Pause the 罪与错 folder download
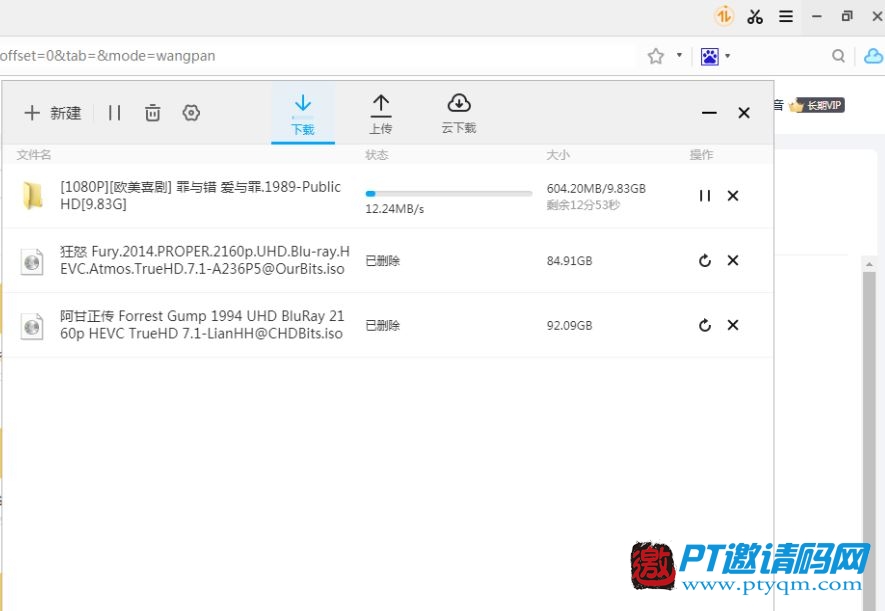This screenshot has height=611, width=885. tap(704, 196)
